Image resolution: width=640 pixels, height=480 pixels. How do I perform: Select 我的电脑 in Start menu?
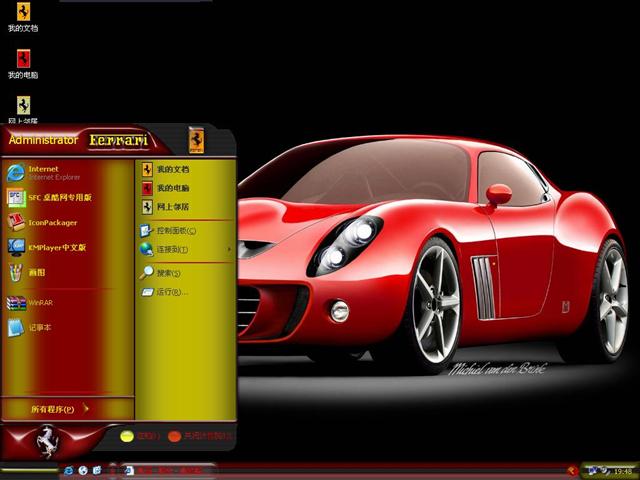(170, 188)
